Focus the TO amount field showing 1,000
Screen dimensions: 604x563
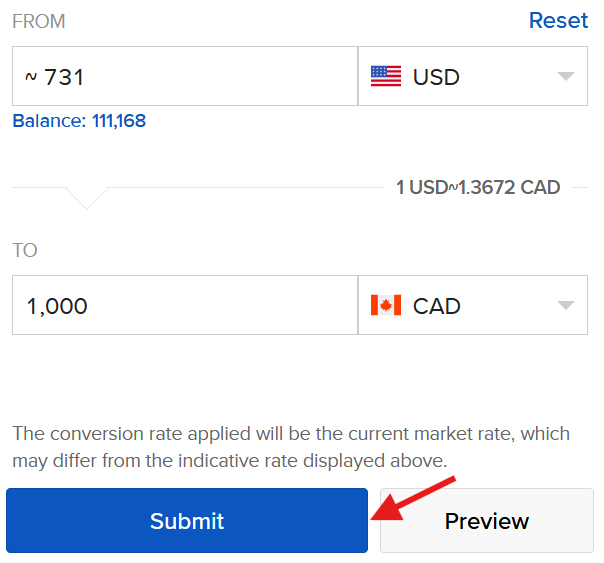185,306
